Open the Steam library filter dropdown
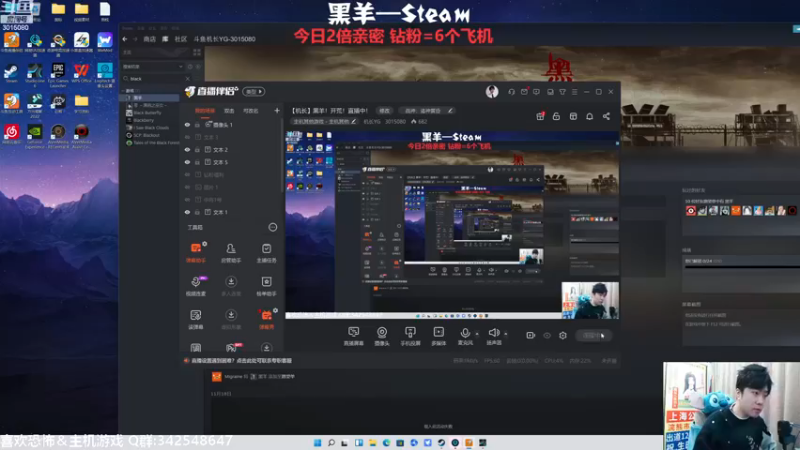The image size is (800, 450). [x=153, y=67]
